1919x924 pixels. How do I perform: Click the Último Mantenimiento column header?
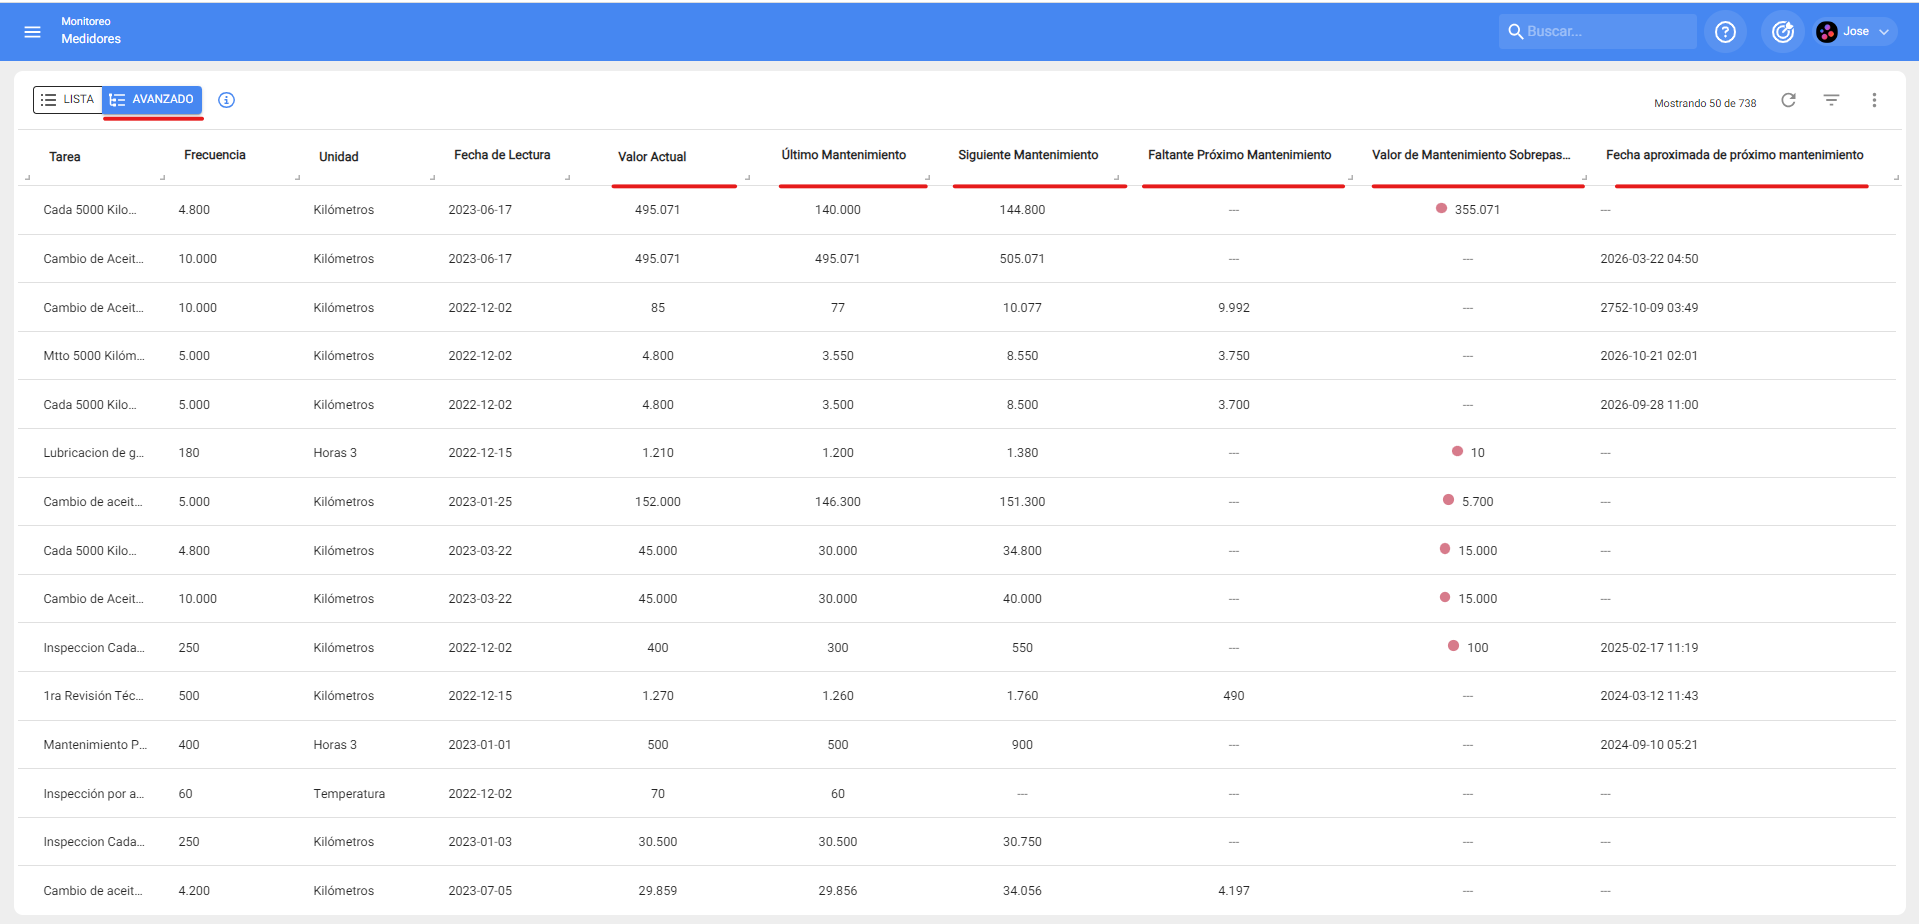click(843, 155)
